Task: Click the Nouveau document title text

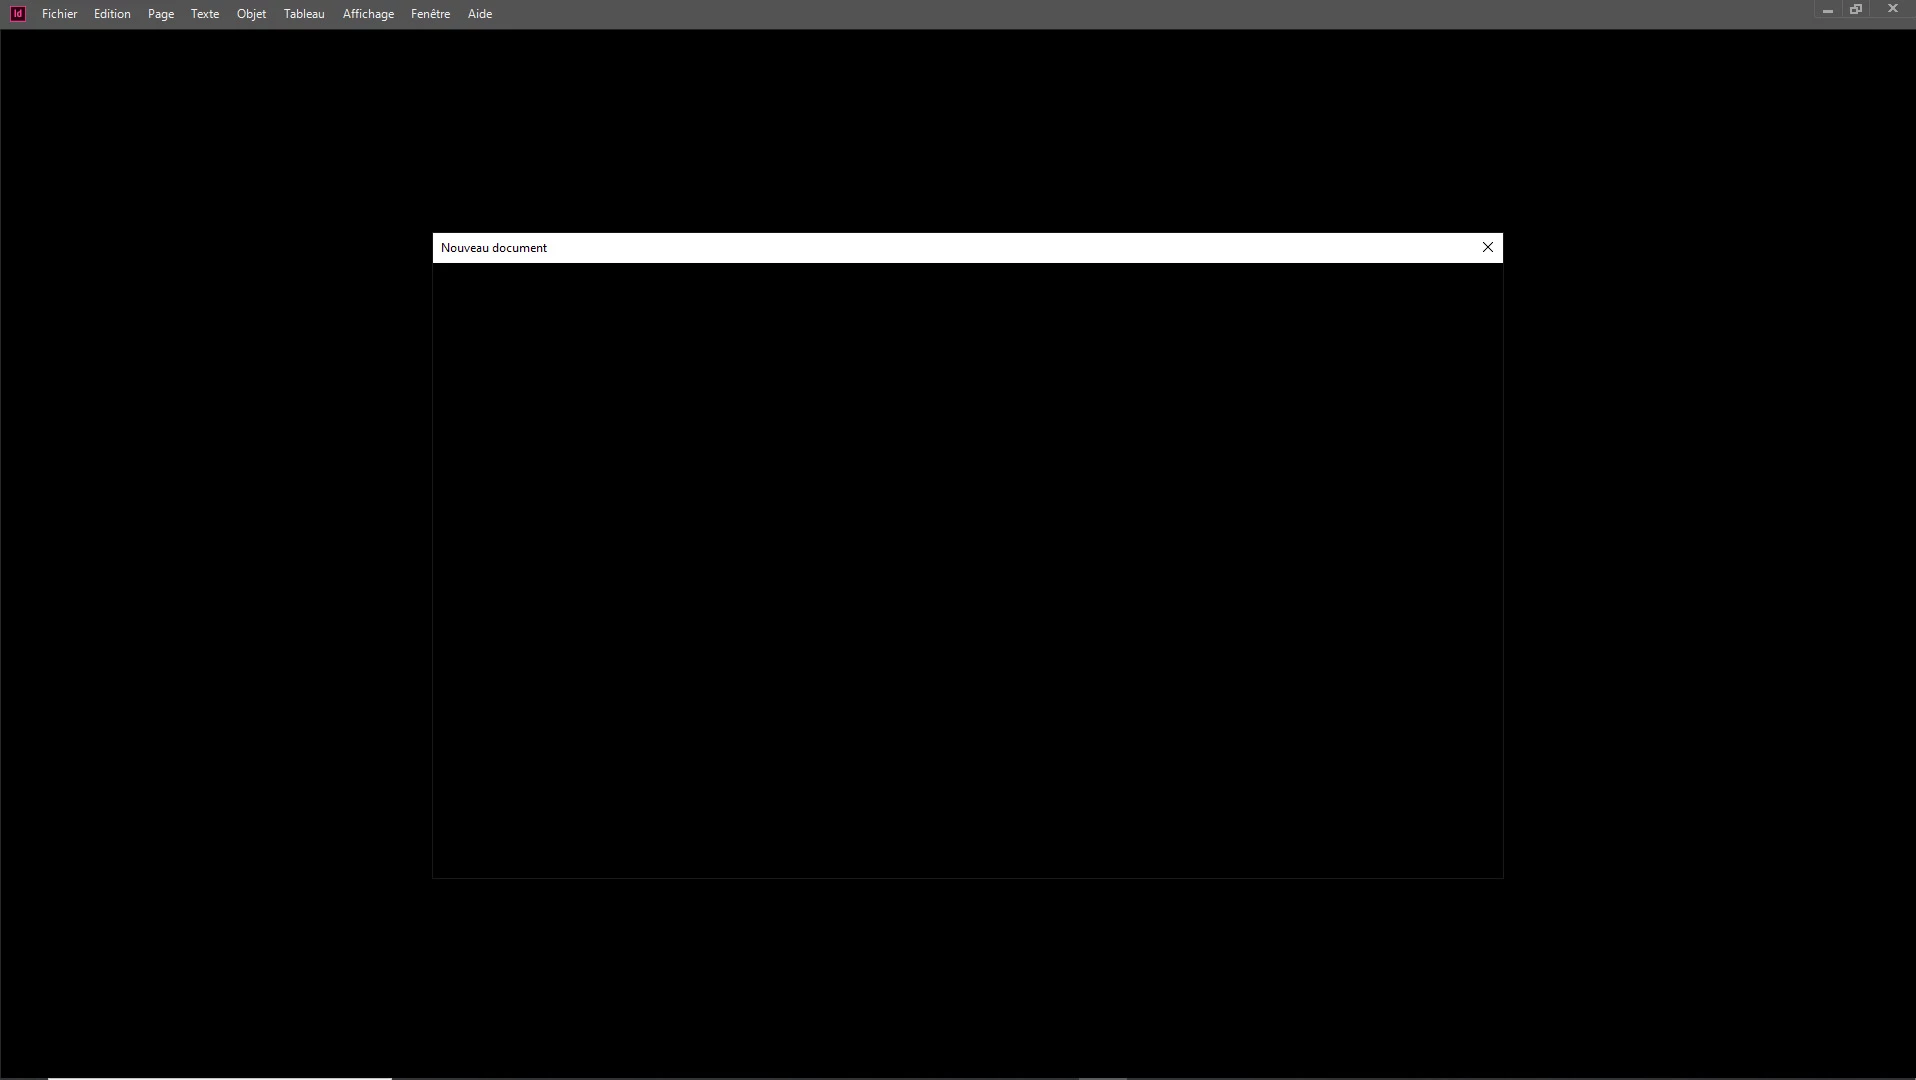Action: [x=494, y=248]
